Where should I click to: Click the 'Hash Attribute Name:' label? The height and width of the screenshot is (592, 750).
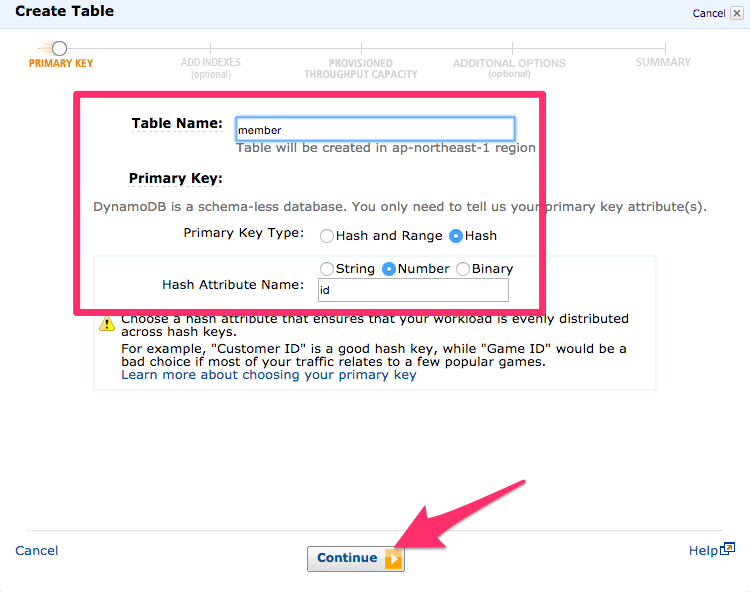point(233,285)
